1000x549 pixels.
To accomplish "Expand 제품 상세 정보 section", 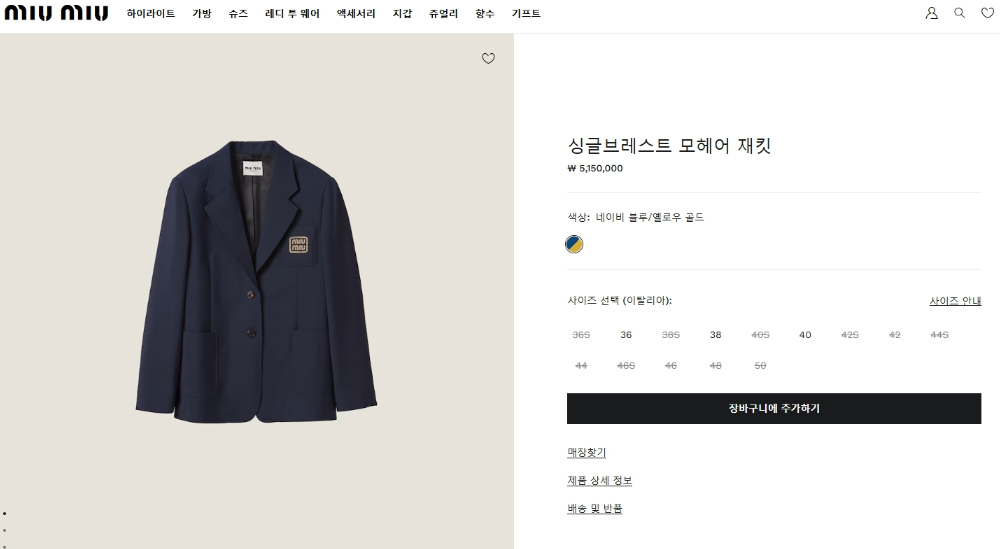I will pos(599,481).
